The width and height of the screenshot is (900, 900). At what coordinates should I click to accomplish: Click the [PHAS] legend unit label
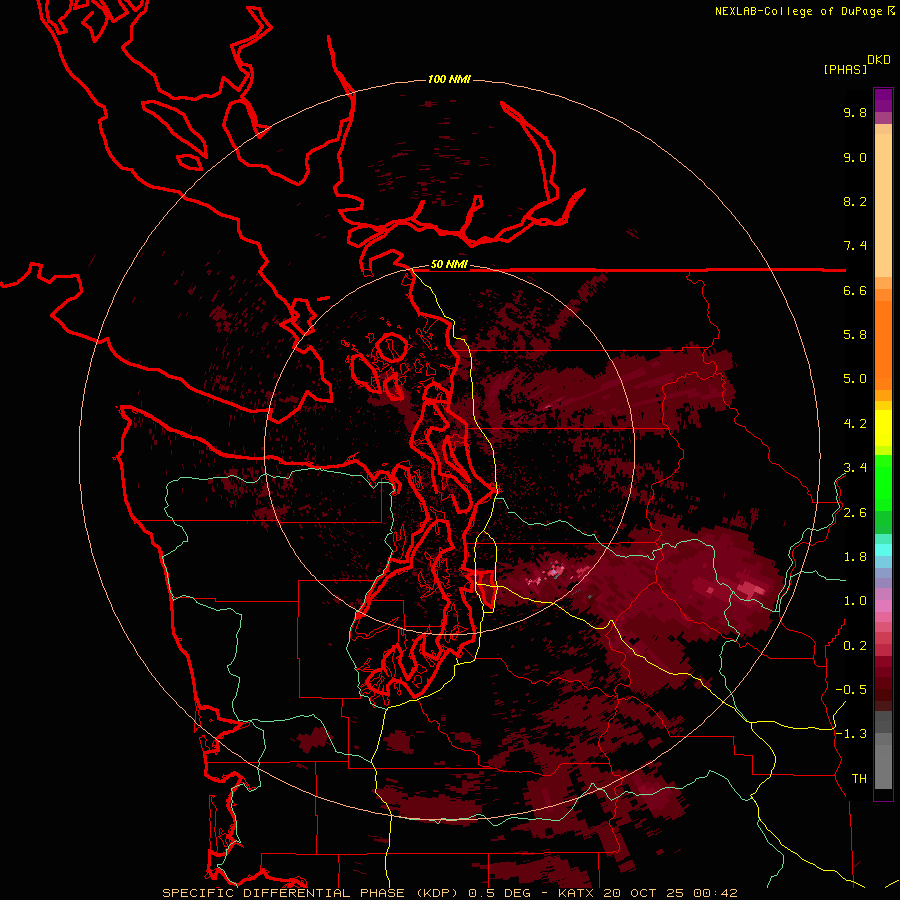coord(845,69)
